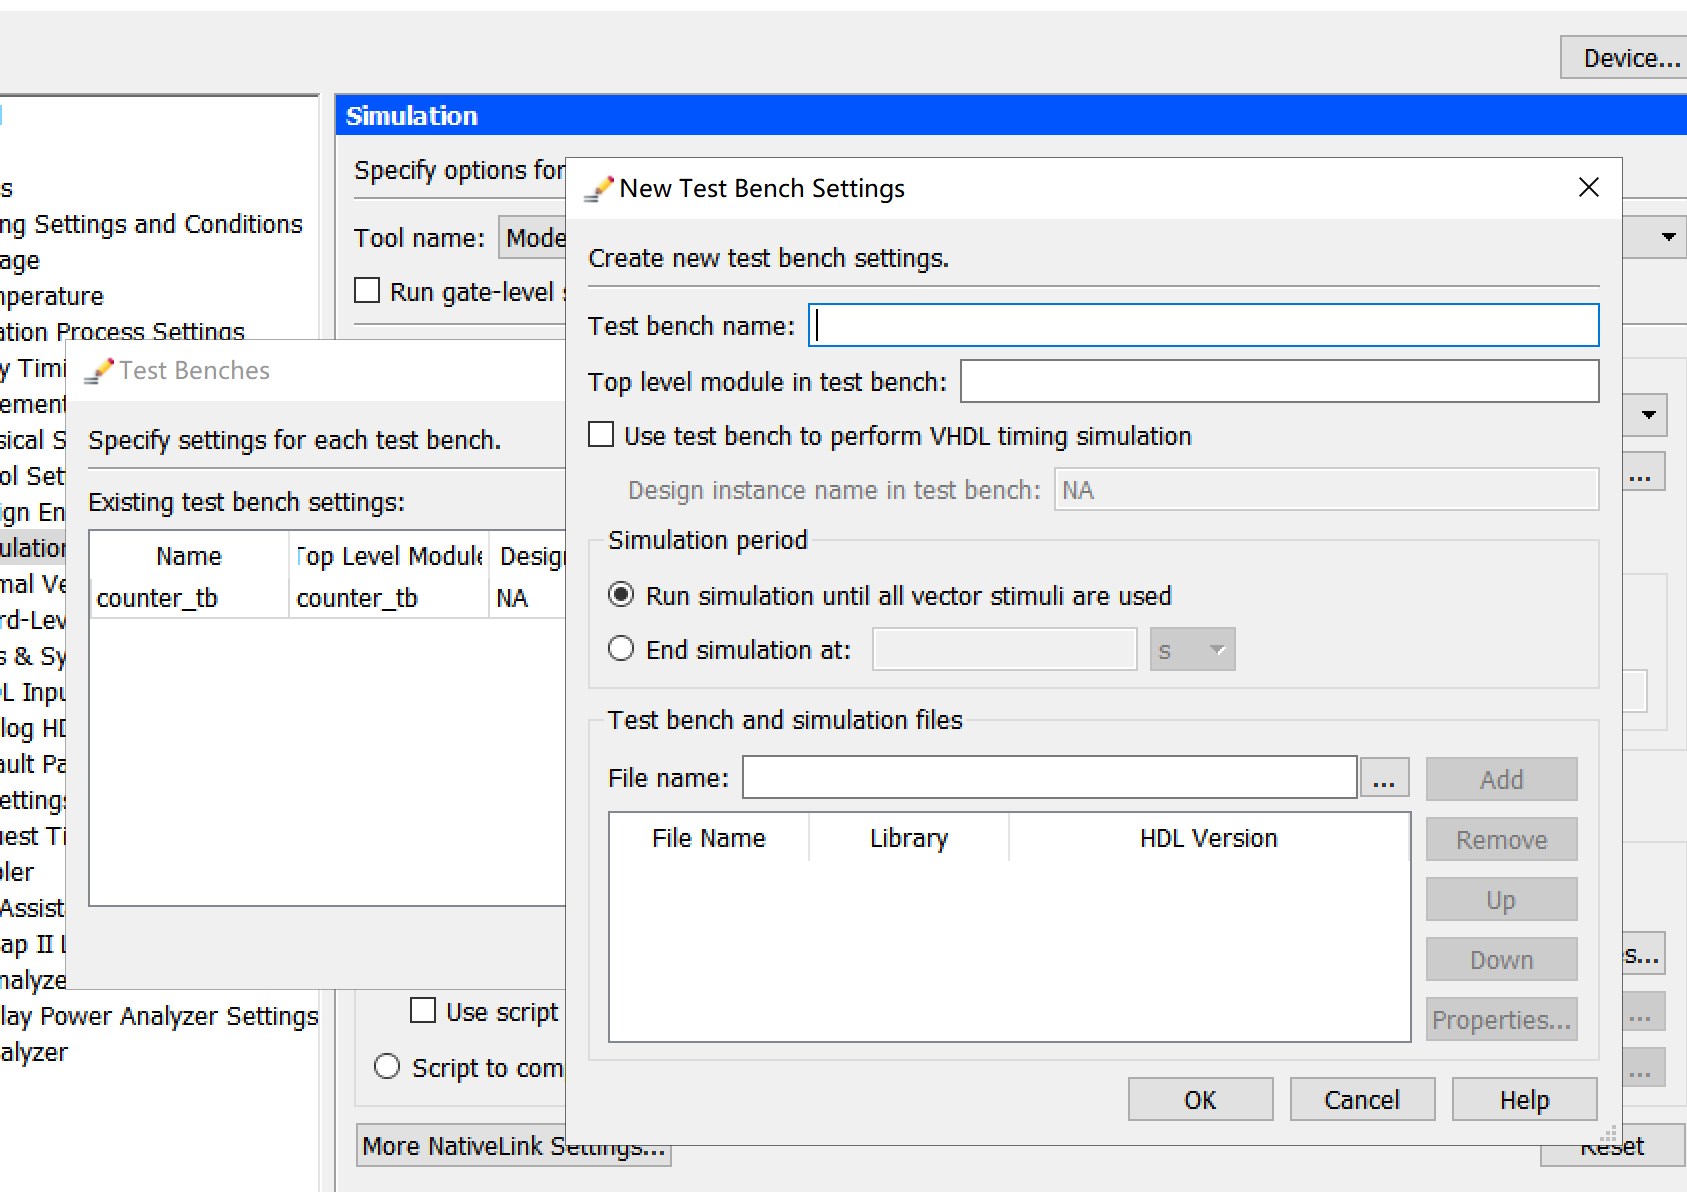Sort by File Name column header
The width and height of the screenshot is (1687, 1192).
[x=709, y=838]
